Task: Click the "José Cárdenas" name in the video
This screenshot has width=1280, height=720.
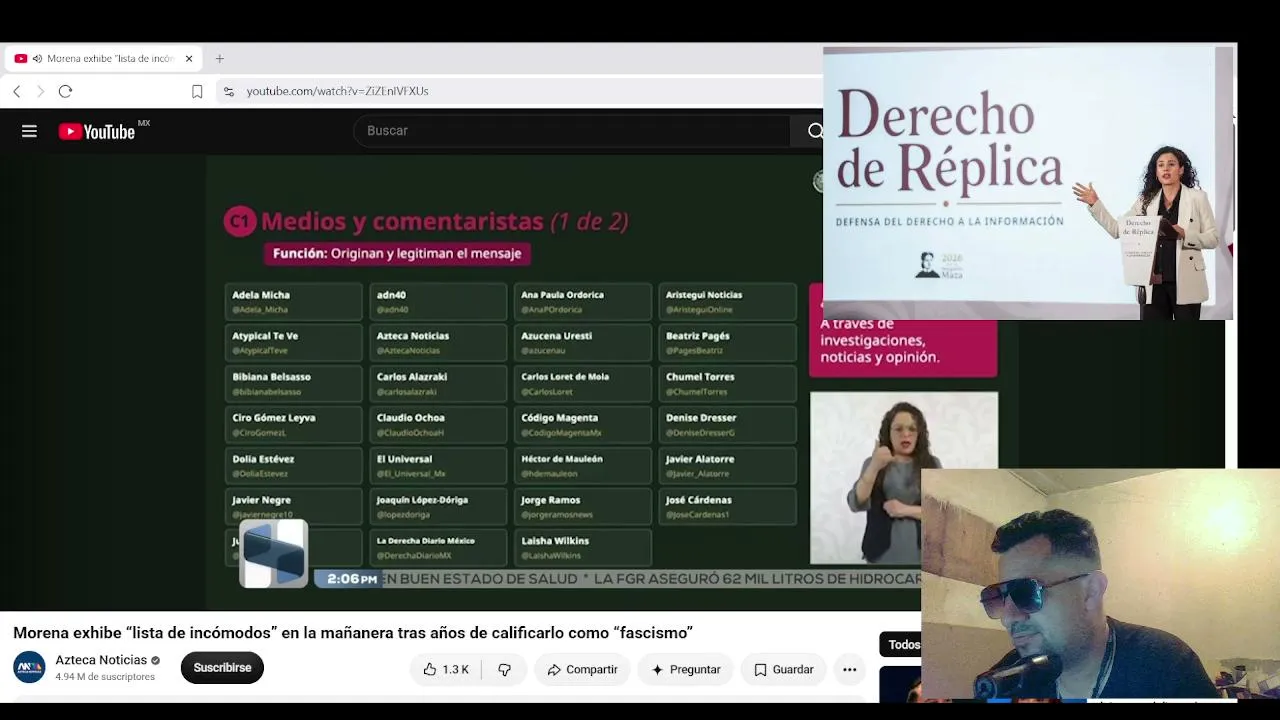Action: click(699, 500)
